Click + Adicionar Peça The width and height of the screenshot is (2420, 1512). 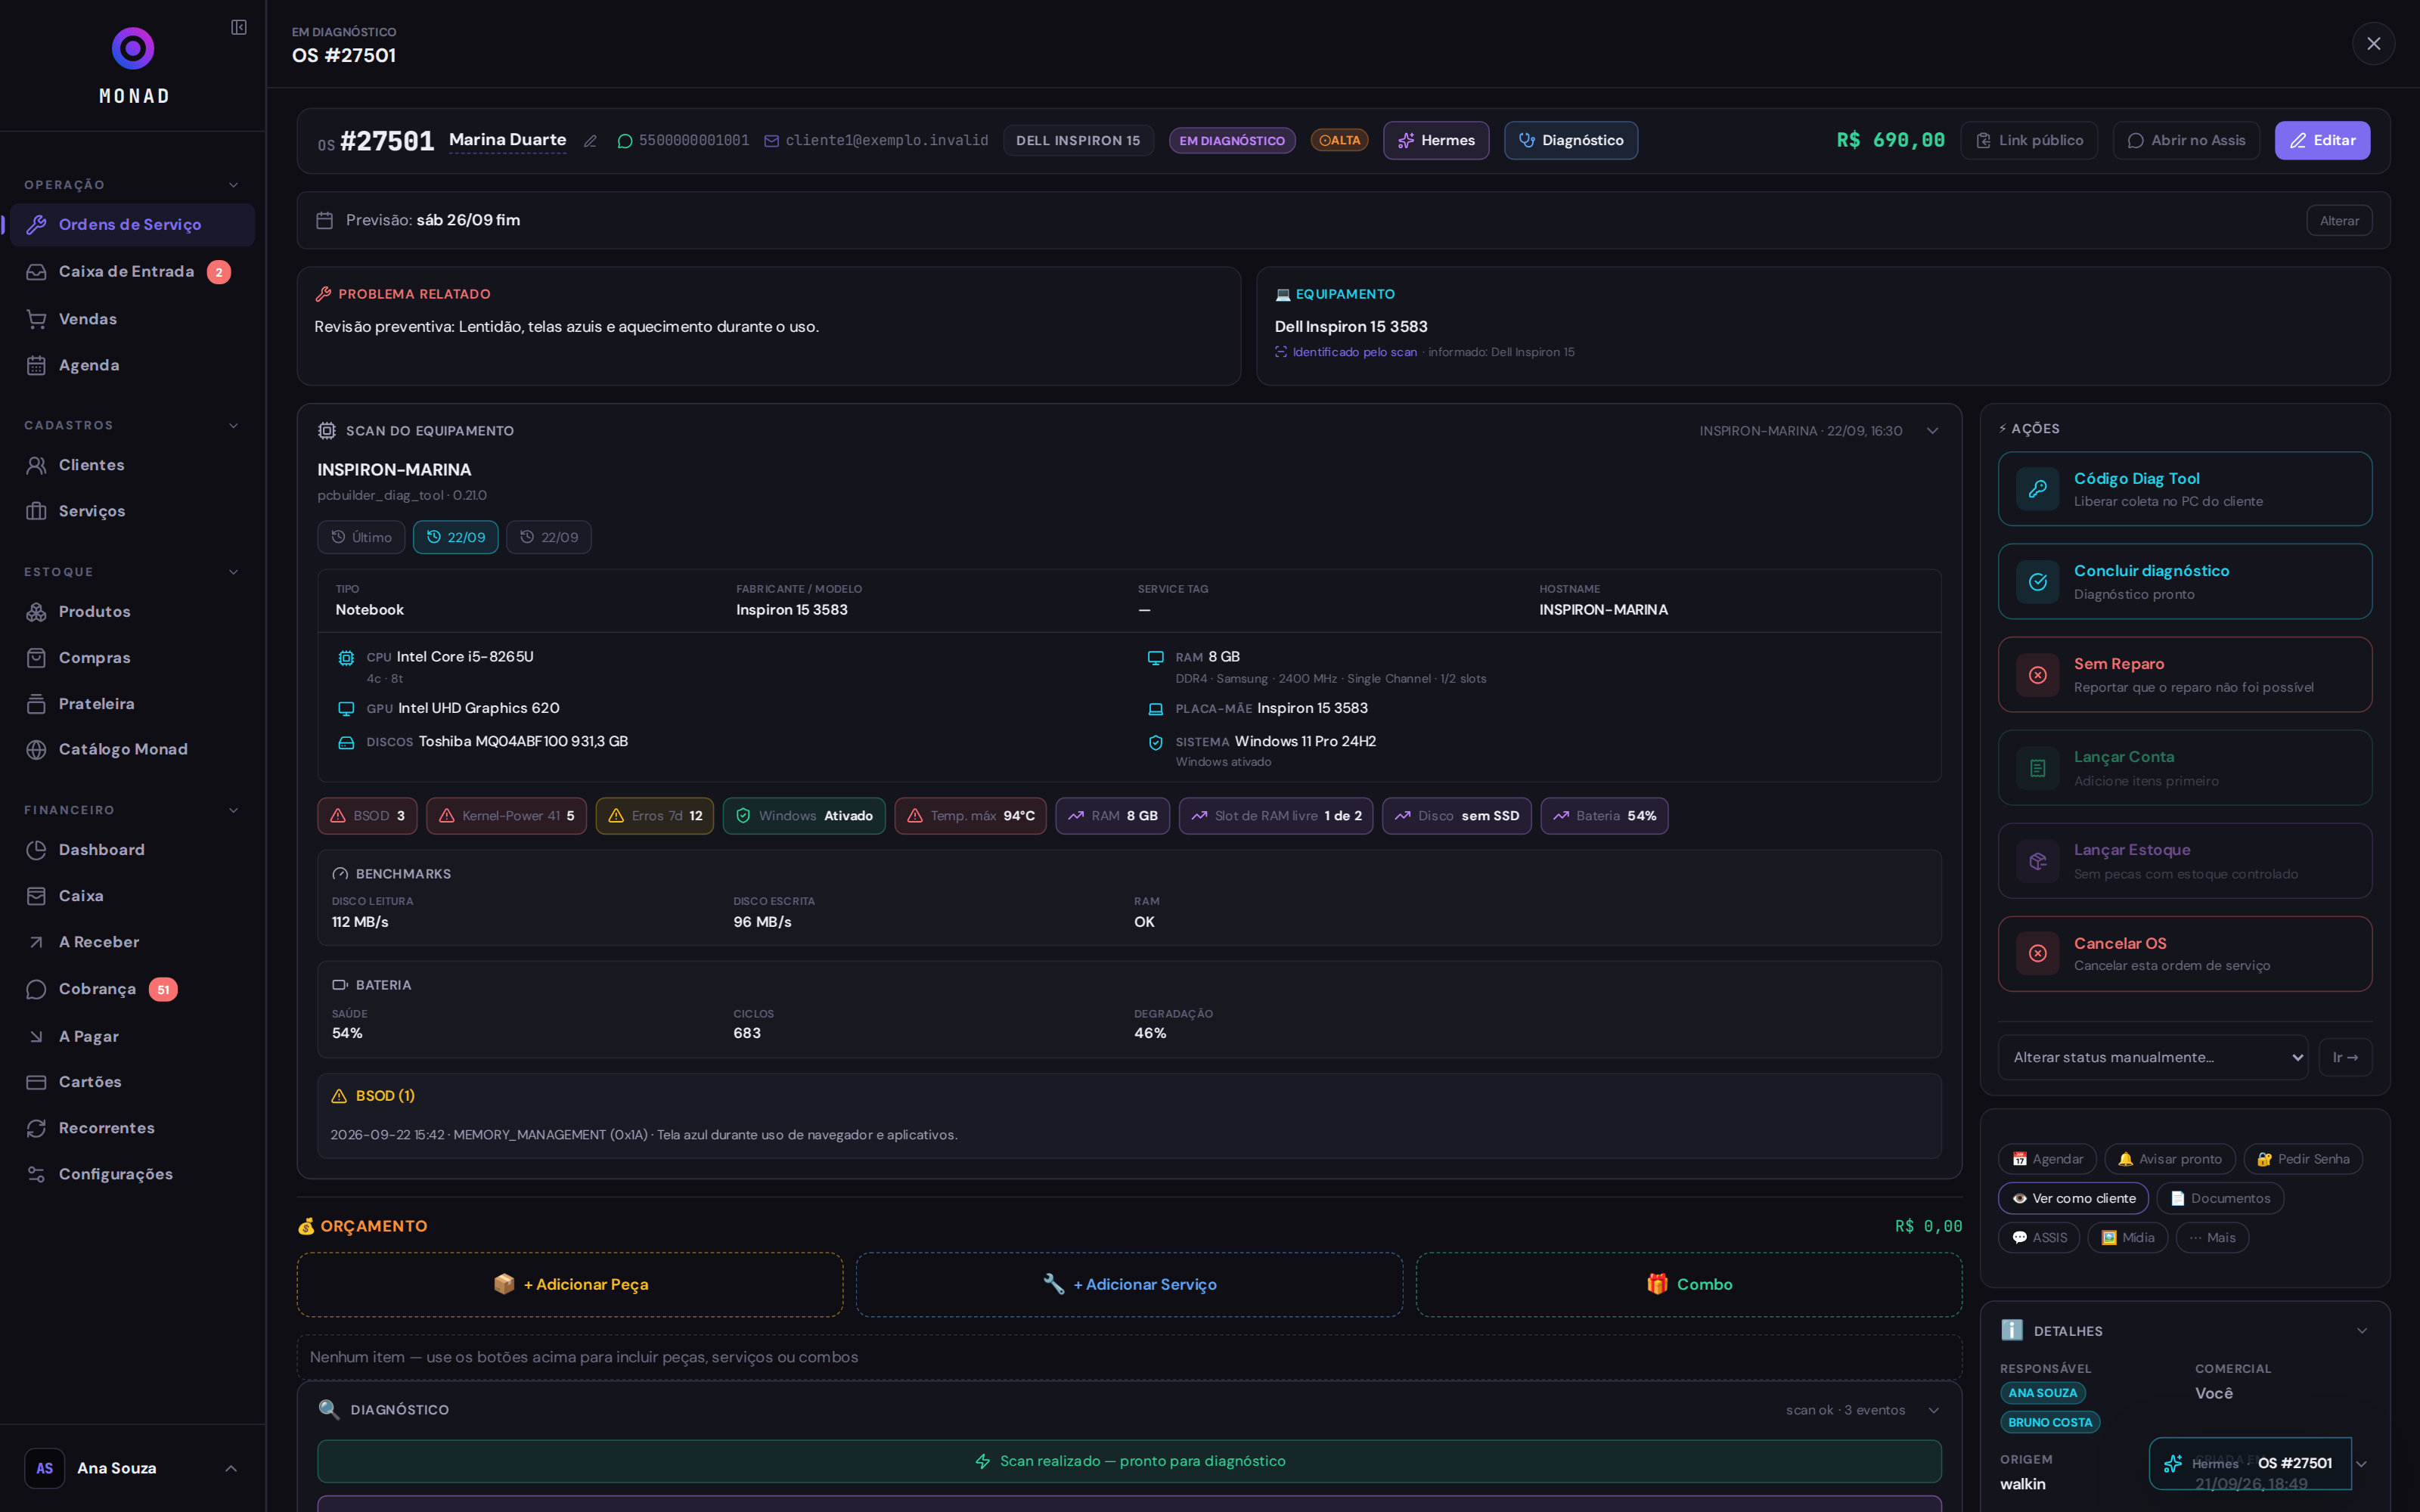570,1284
